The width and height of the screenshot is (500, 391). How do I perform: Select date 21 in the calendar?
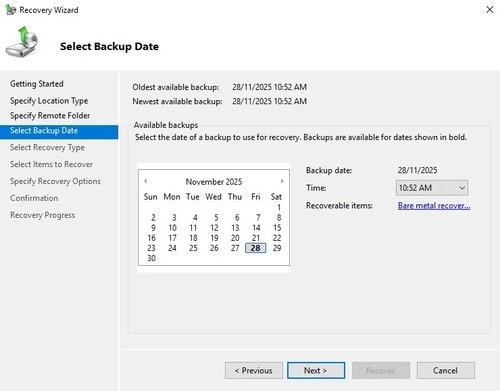coord(256,238)
